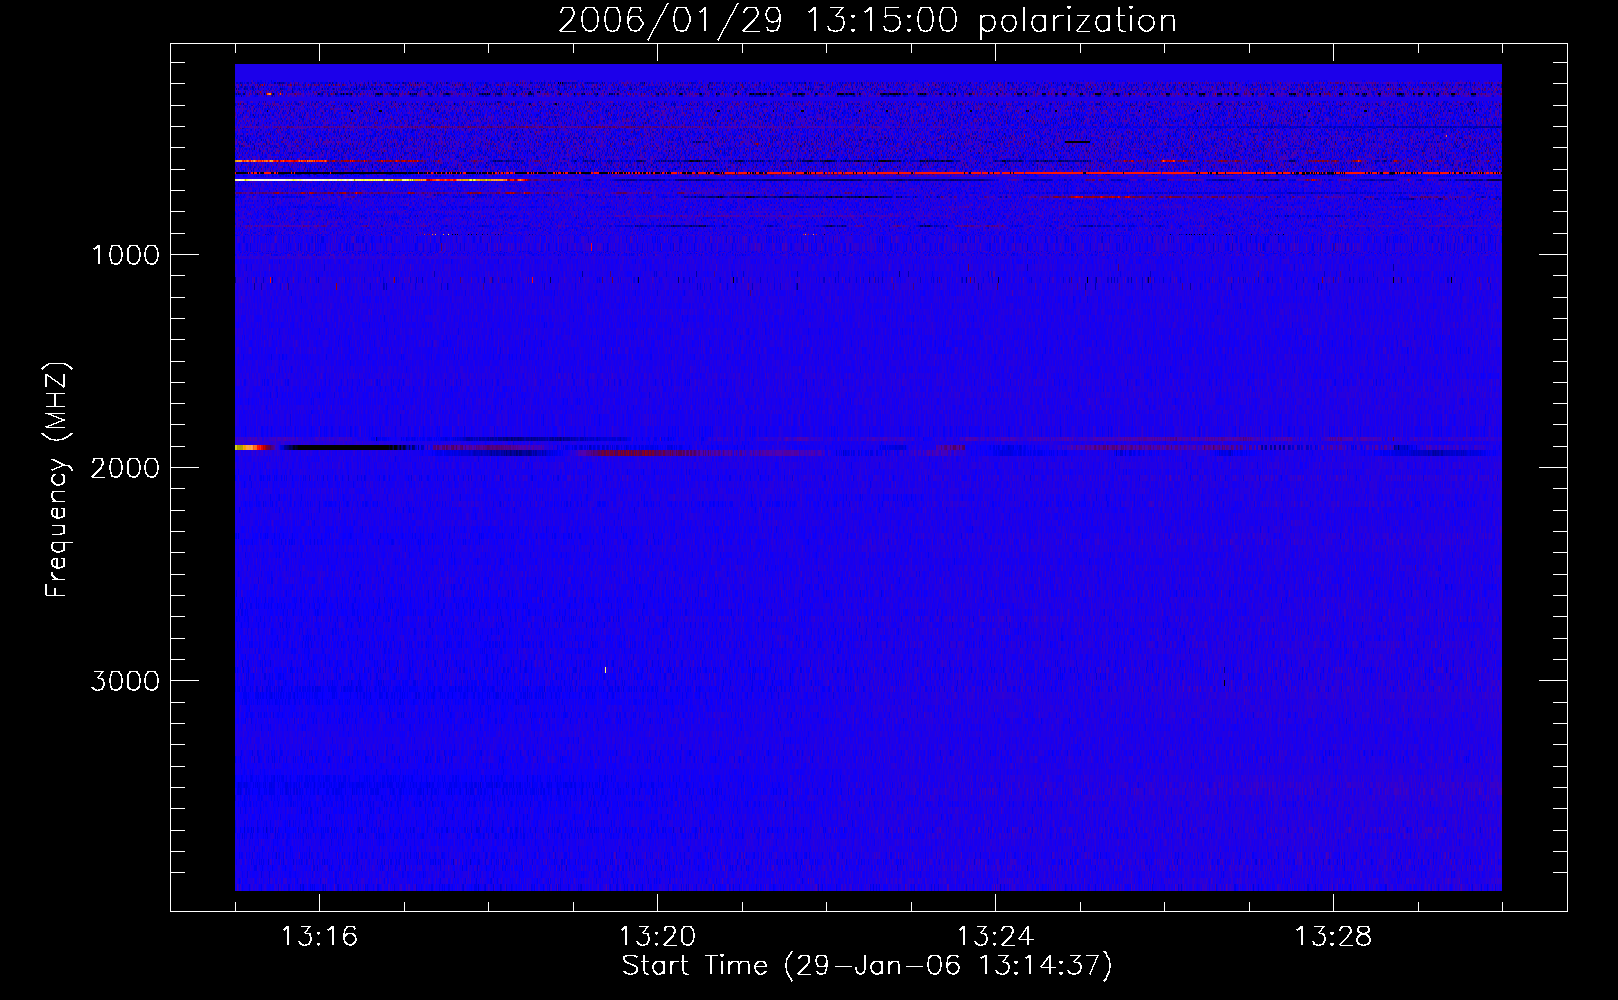Click the plot title '2006/01/29 13:15:00 polarization'
1618x1000 pixels.
867,21
